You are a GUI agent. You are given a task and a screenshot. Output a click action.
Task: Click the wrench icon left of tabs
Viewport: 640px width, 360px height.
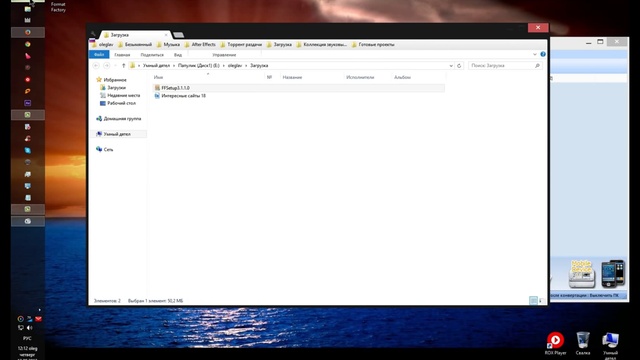(93, 34)
